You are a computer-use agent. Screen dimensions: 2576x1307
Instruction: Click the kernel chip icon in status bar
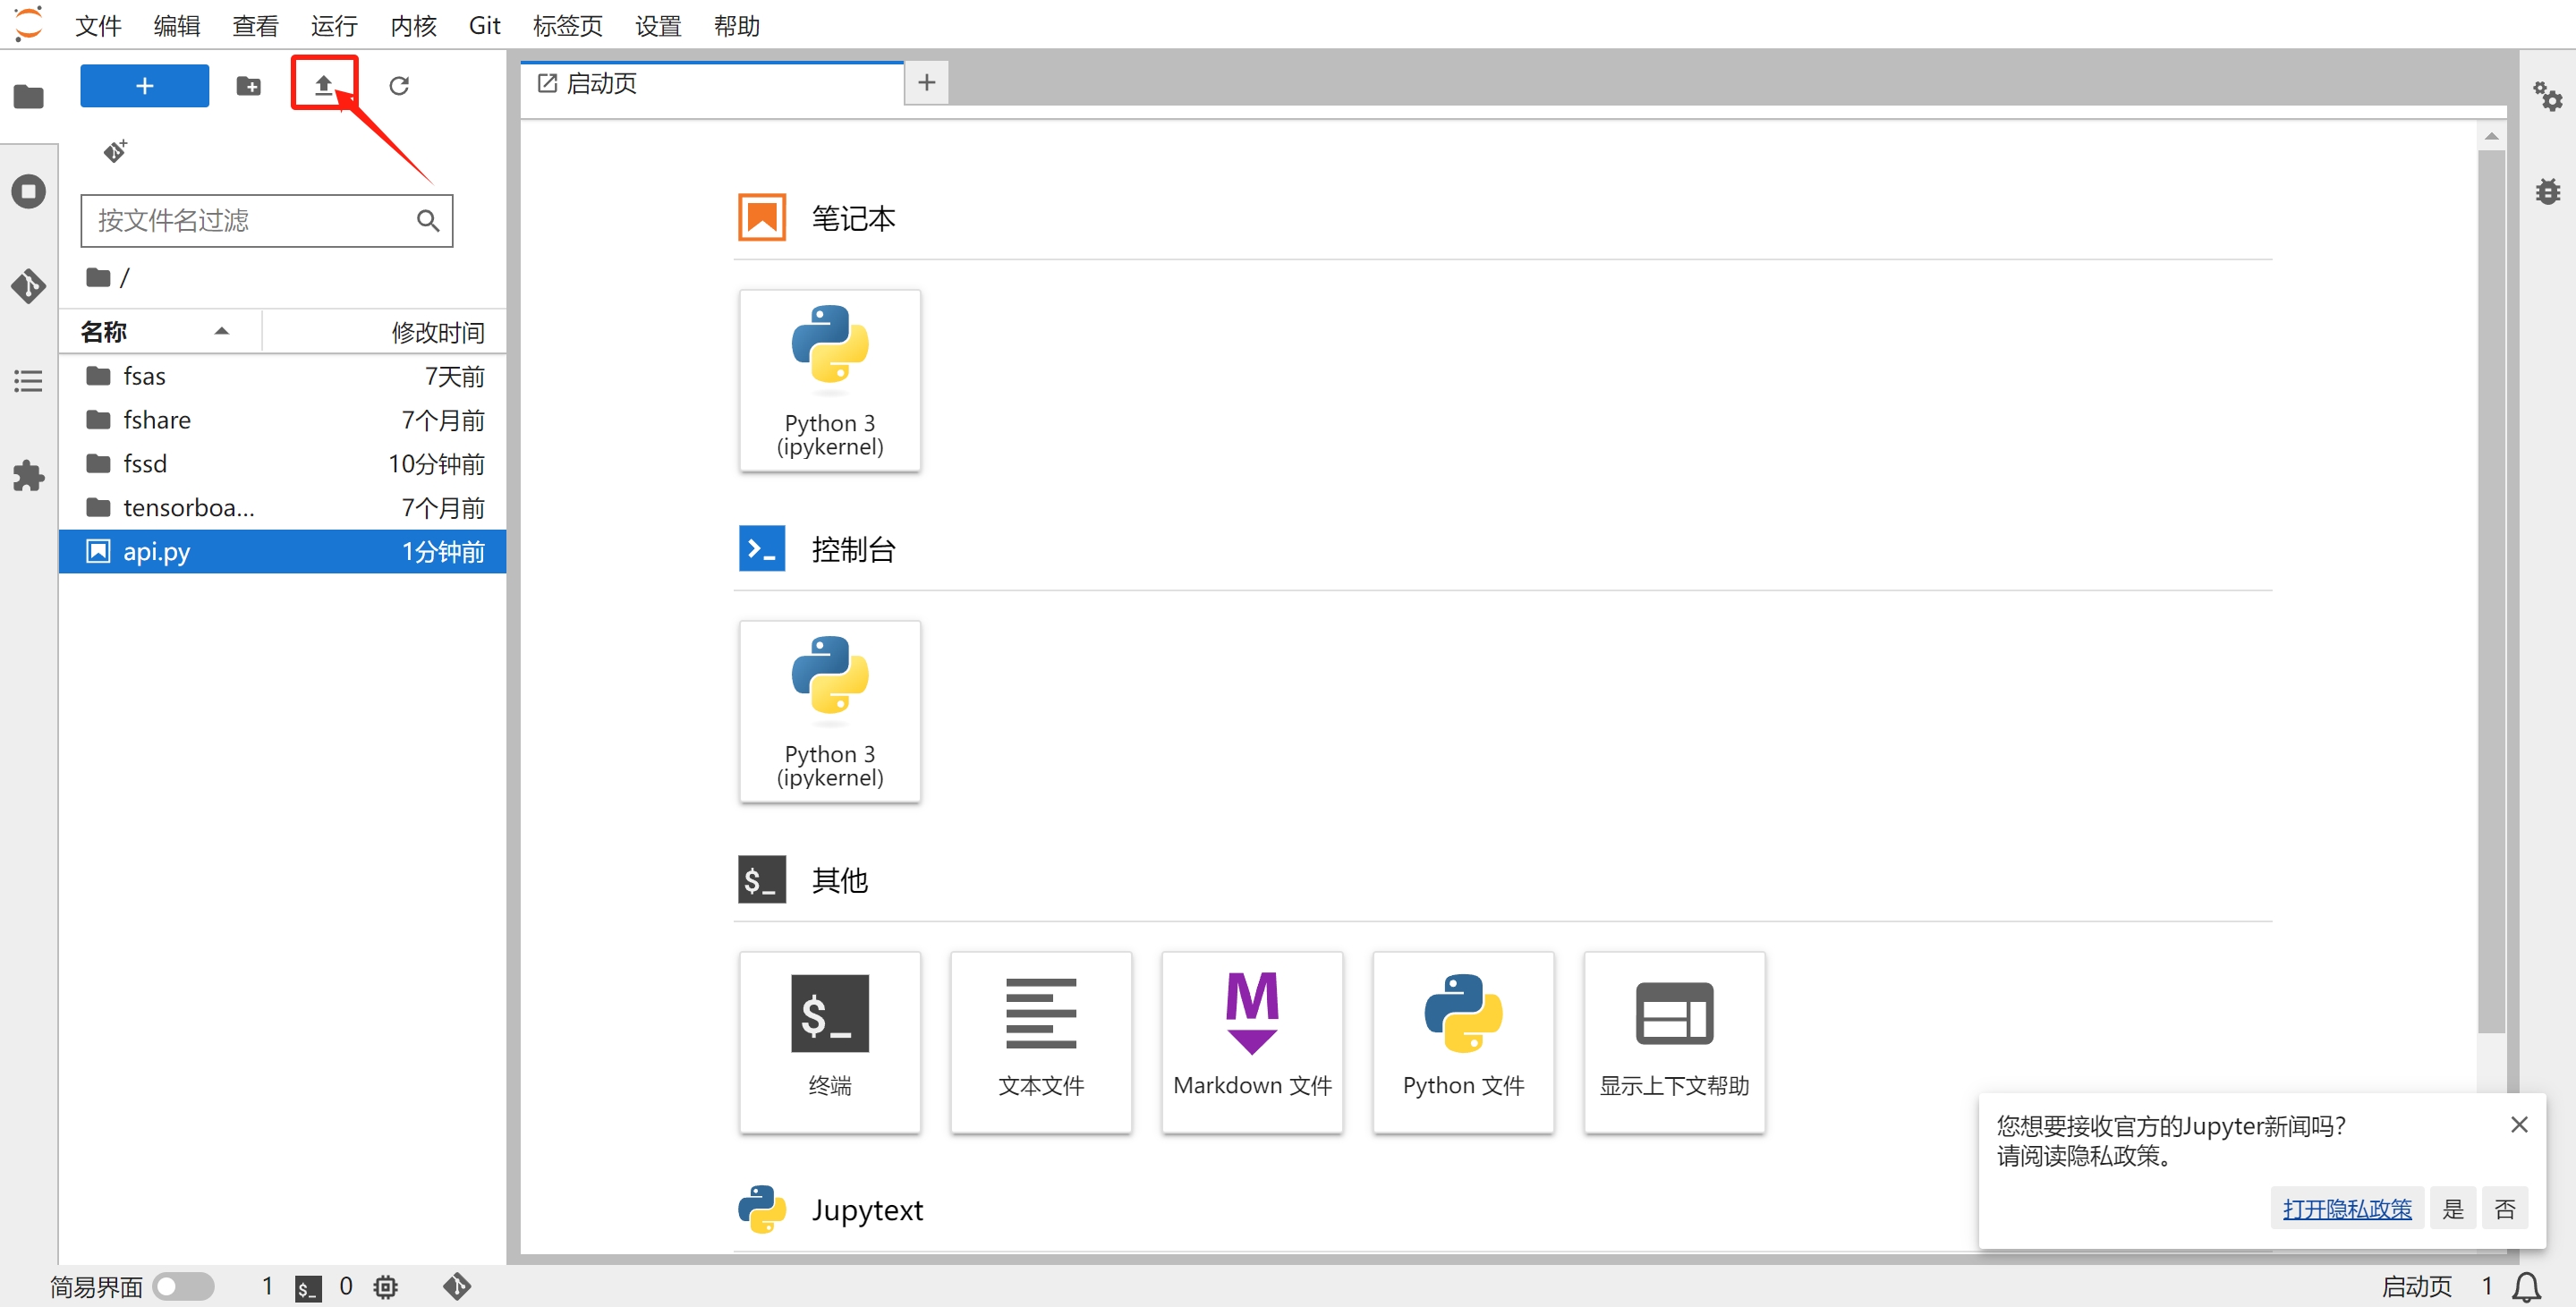coord(385,1287)
